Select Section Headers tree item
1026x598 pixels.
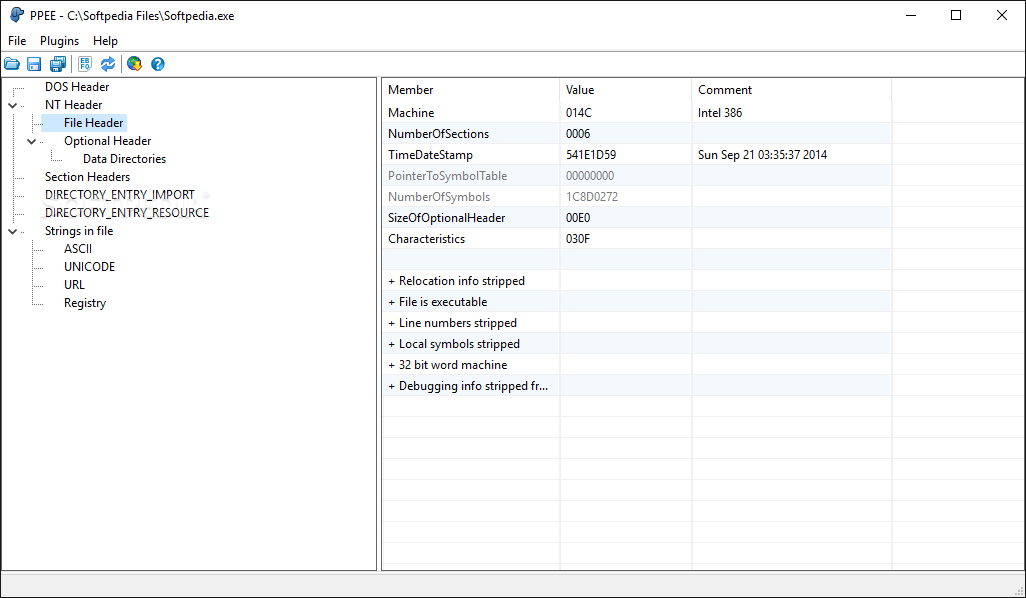coord(87,177)
